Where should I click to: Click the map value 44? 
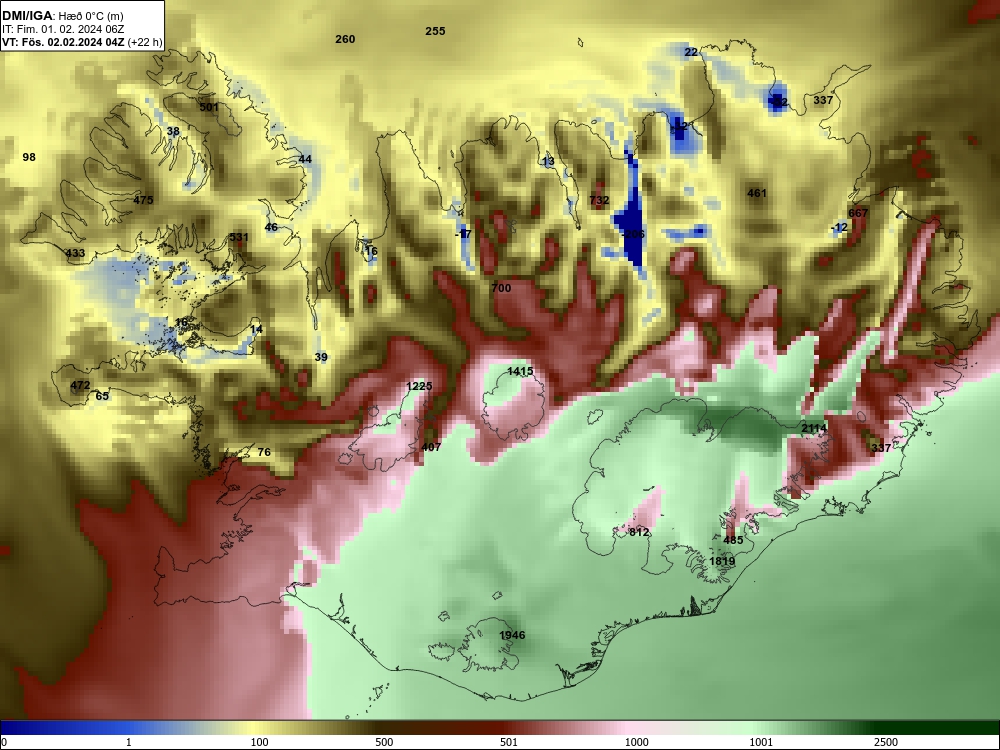coord(305,159)
